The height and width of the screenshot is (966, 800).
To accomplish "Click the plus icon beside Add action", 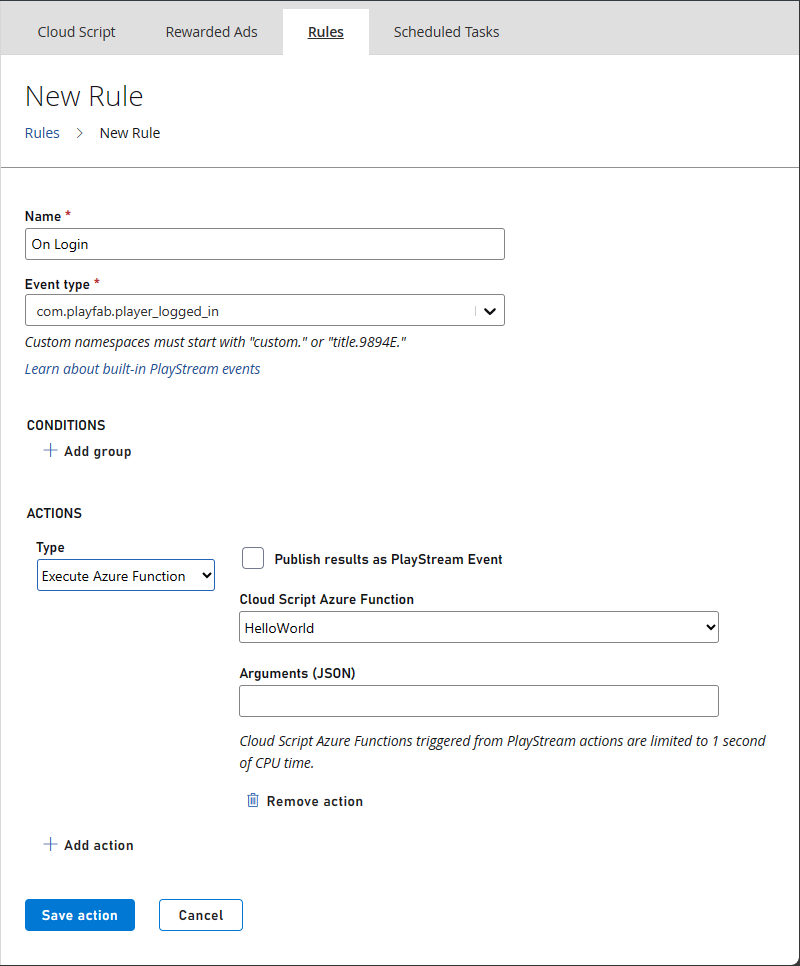I will (51, 845).
